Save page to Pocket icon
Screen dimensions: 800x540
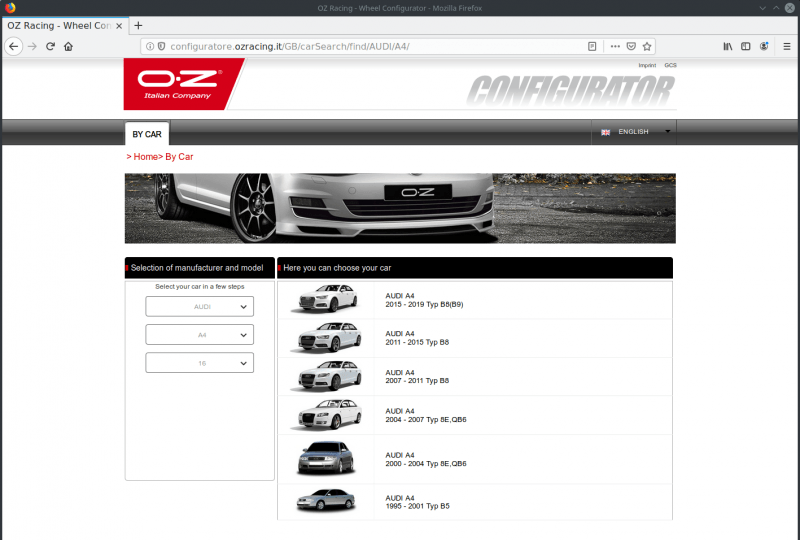pyautogui.click(x=631, y=46)
